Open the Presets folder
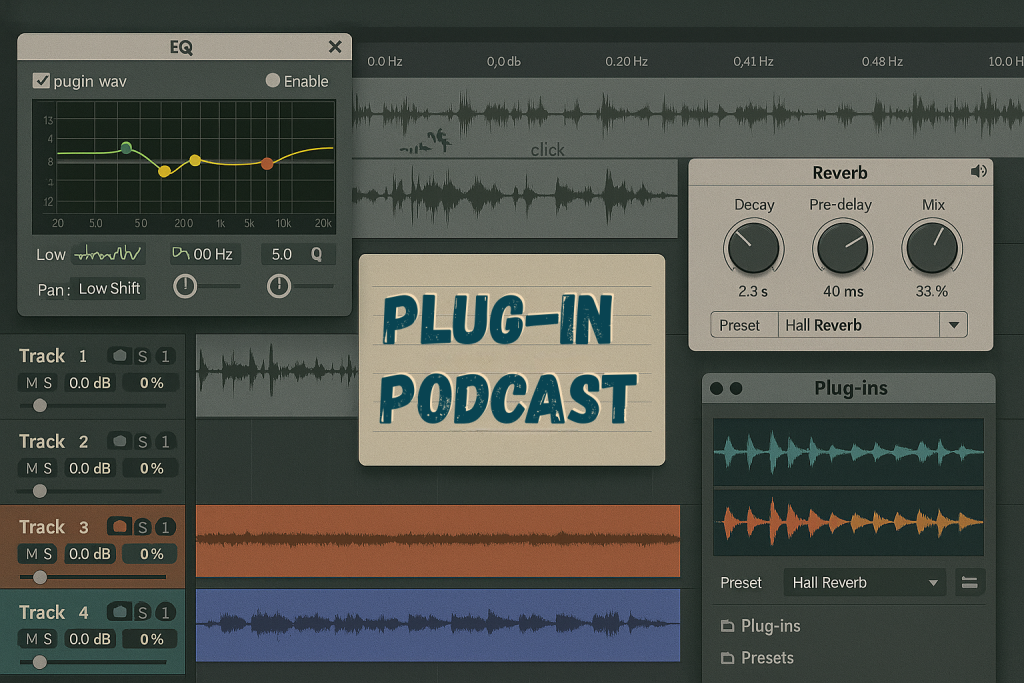Screen dimensions: 1024x683 (758, 658)
